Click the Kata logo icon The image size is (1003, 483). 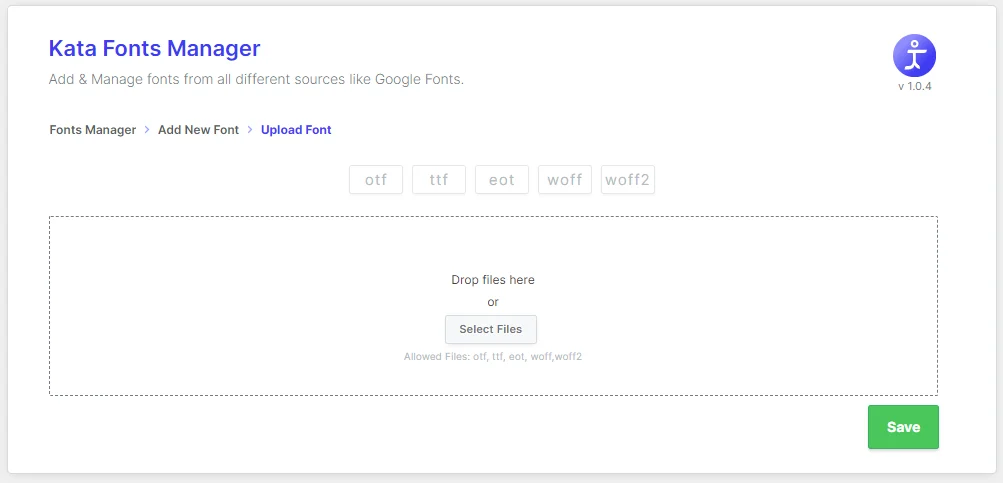(x=914, y=56)
